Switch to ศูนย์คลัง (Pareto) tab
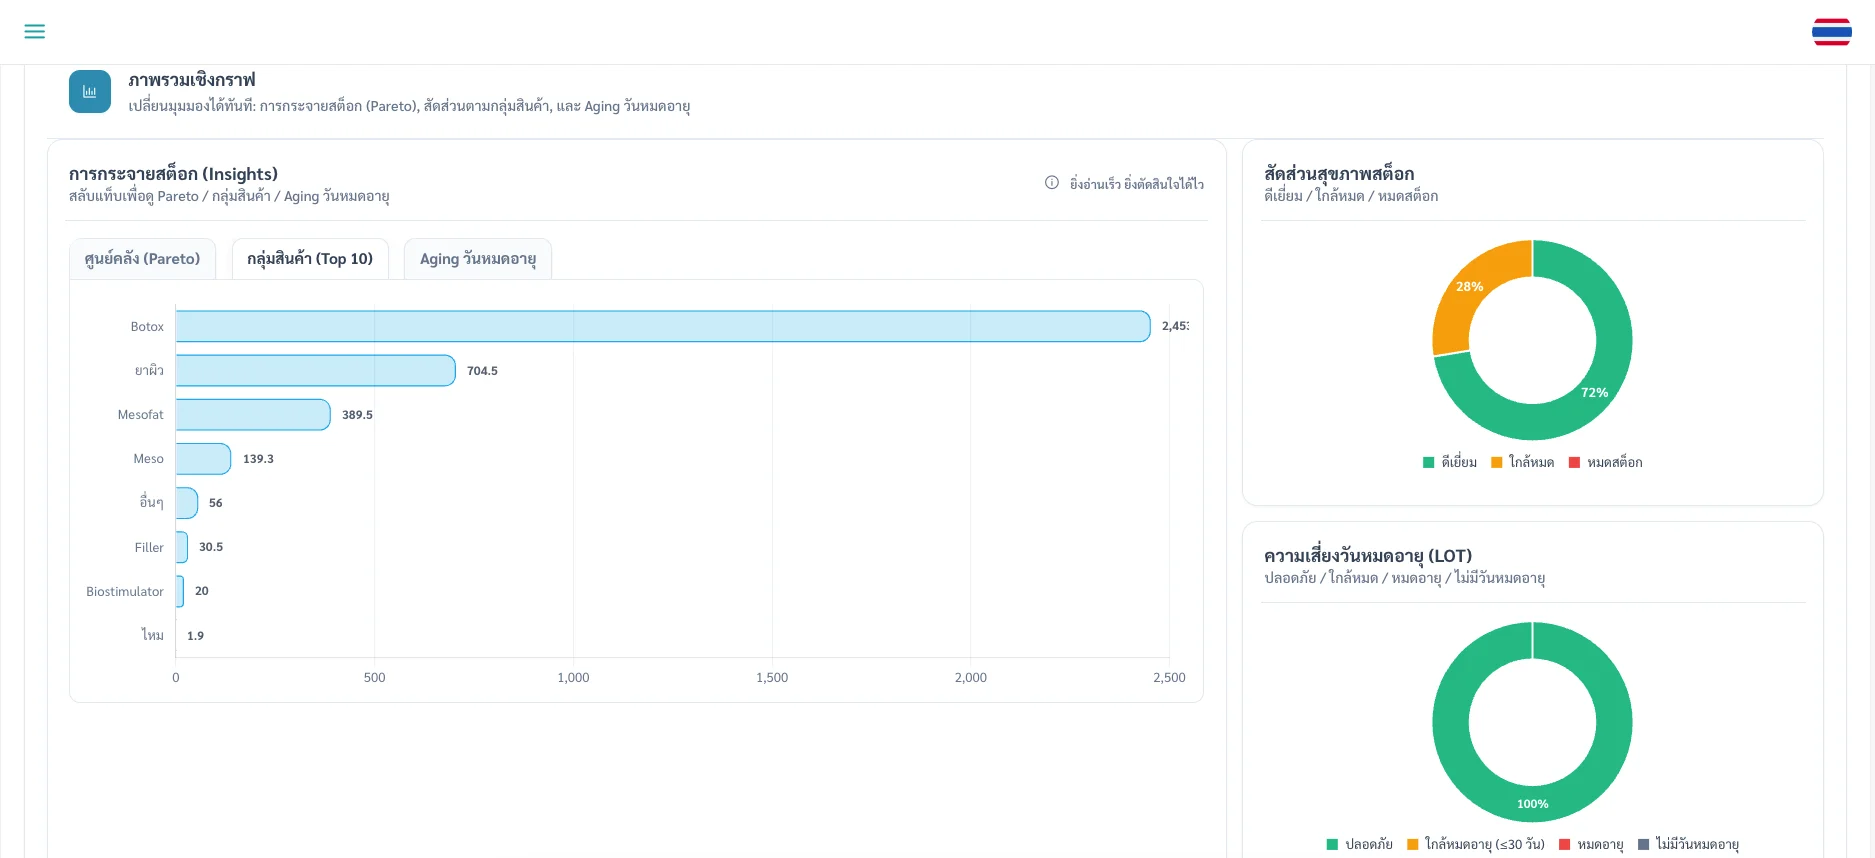Screen dimensions: 1875x858 click(x=142, y=259)
